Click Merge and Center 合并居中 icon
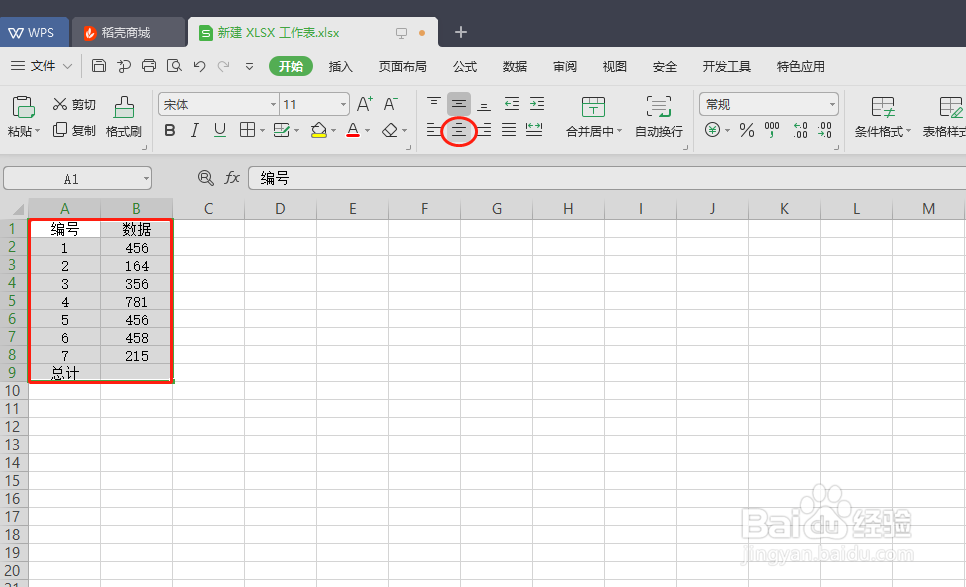Screen dimensions: 966x587 click(x=593, y=107)
